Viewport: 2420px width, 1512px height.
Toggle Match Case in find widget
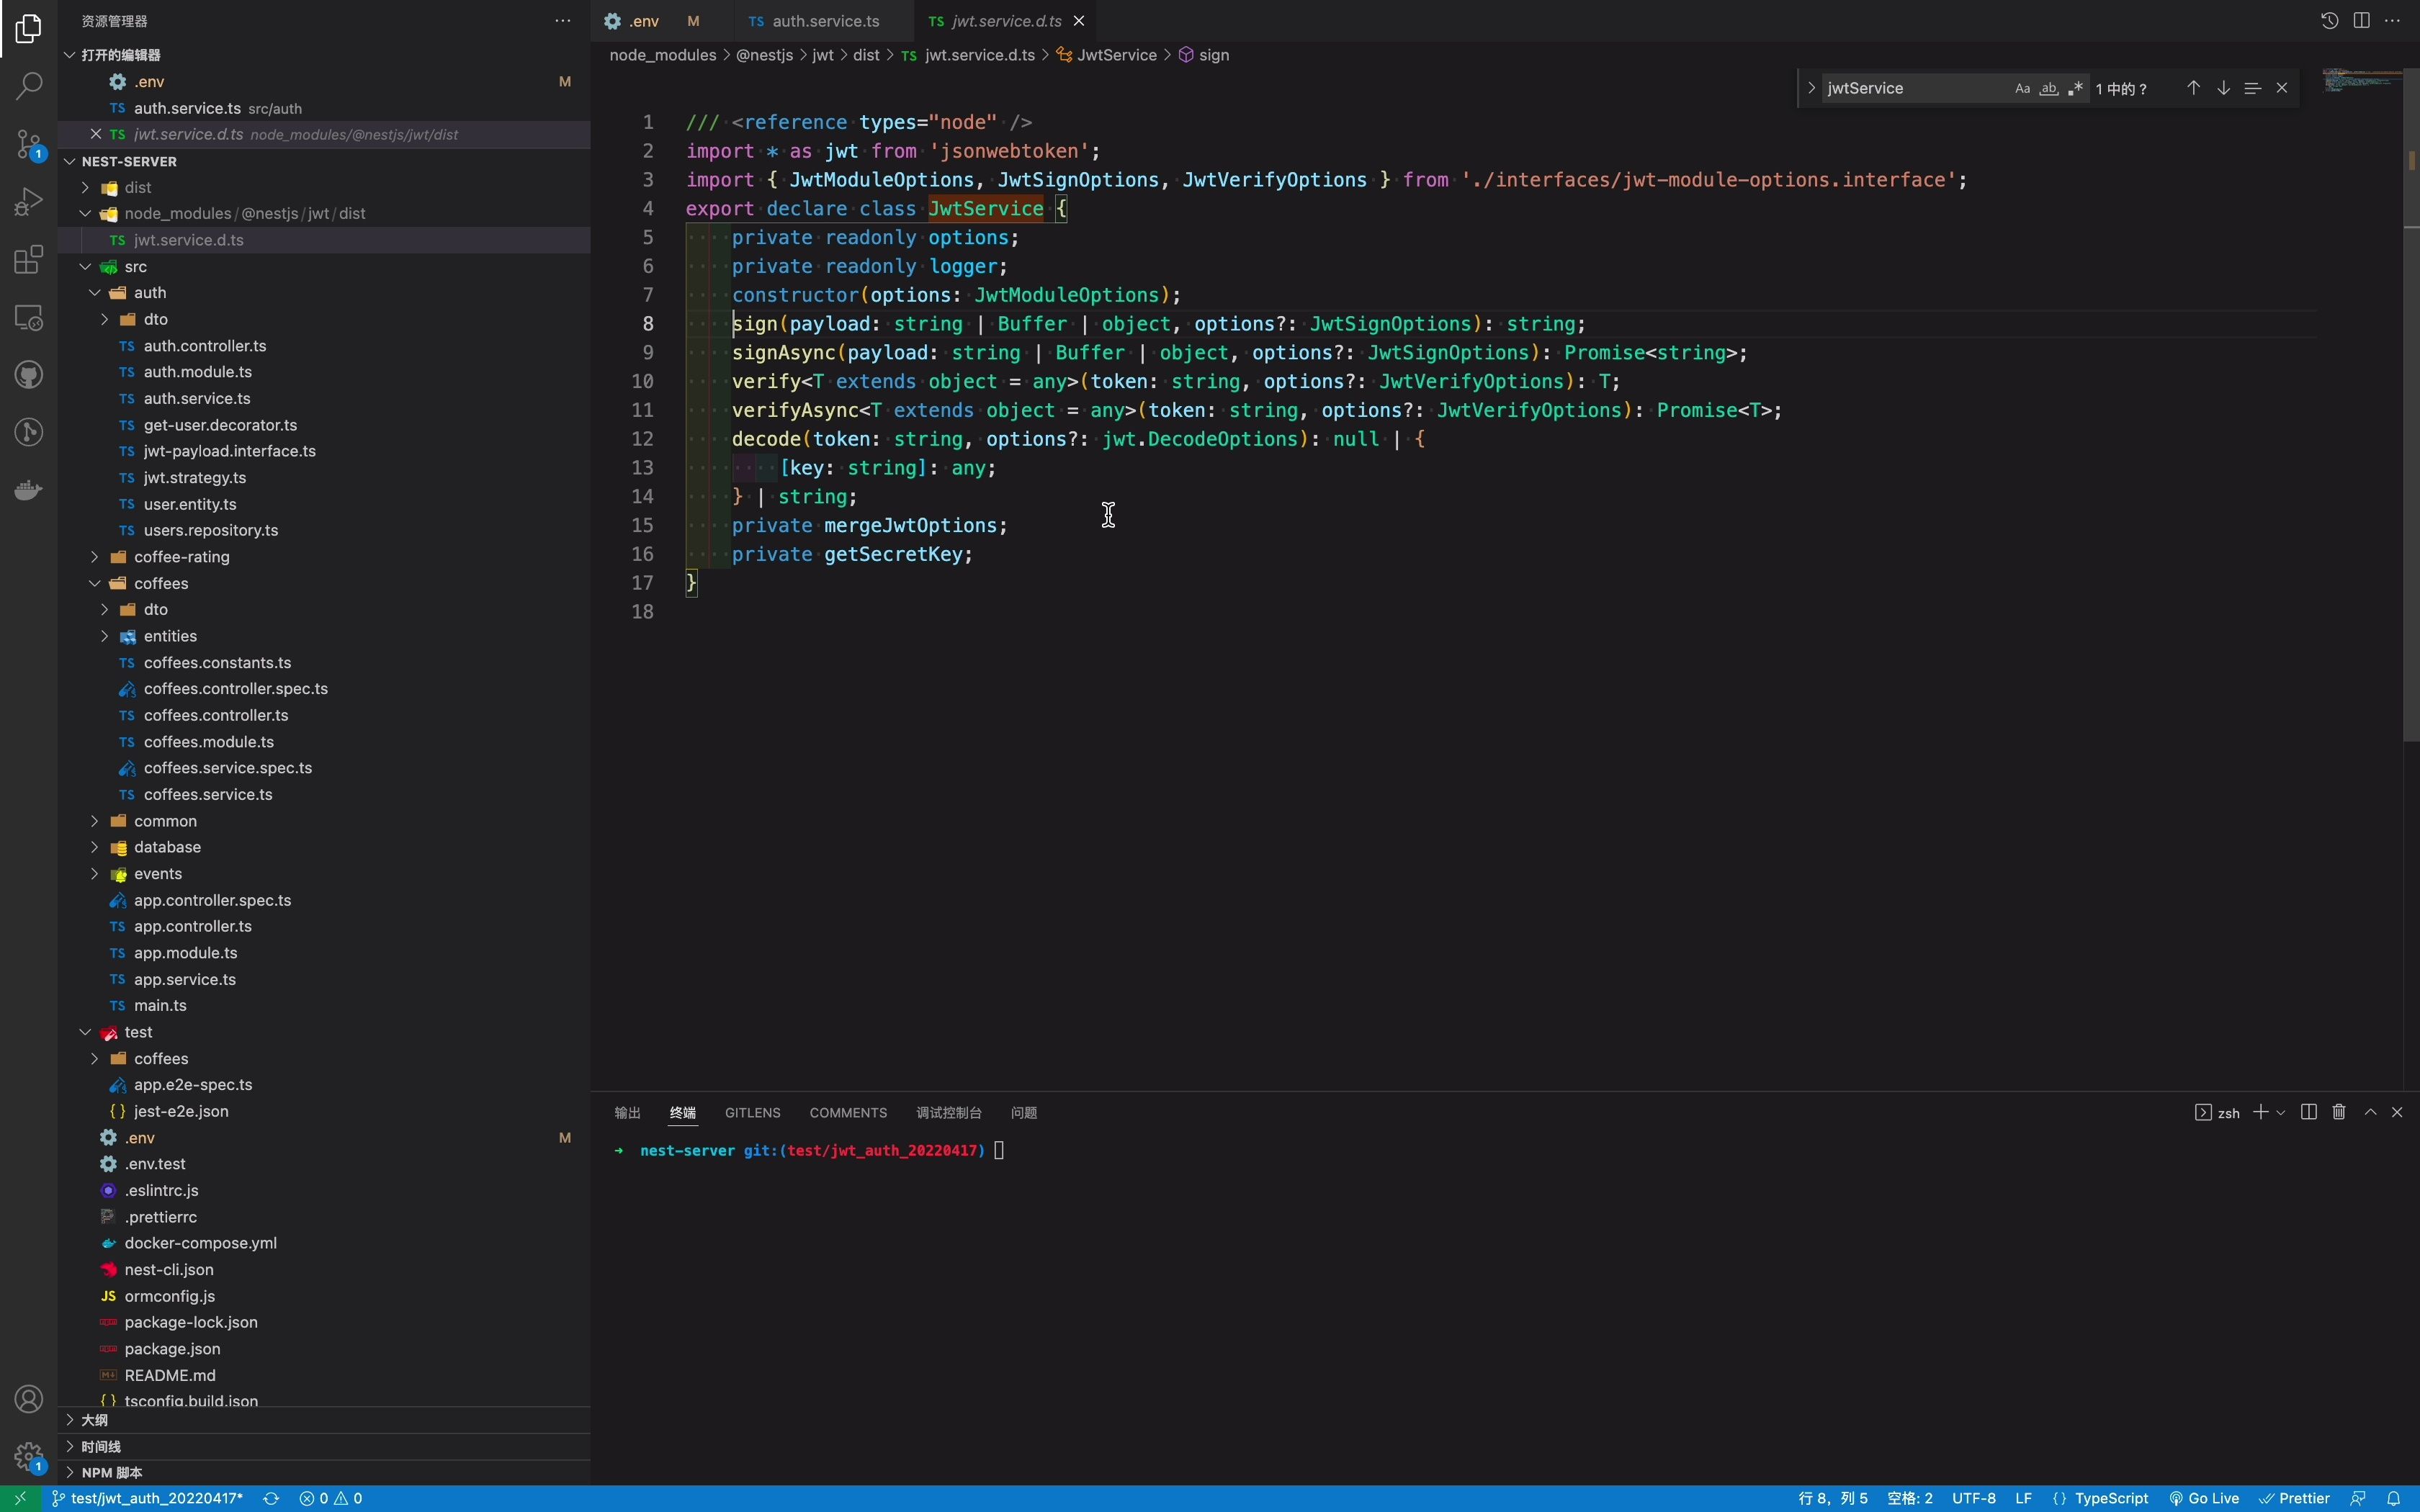(x=2022, y=88)
